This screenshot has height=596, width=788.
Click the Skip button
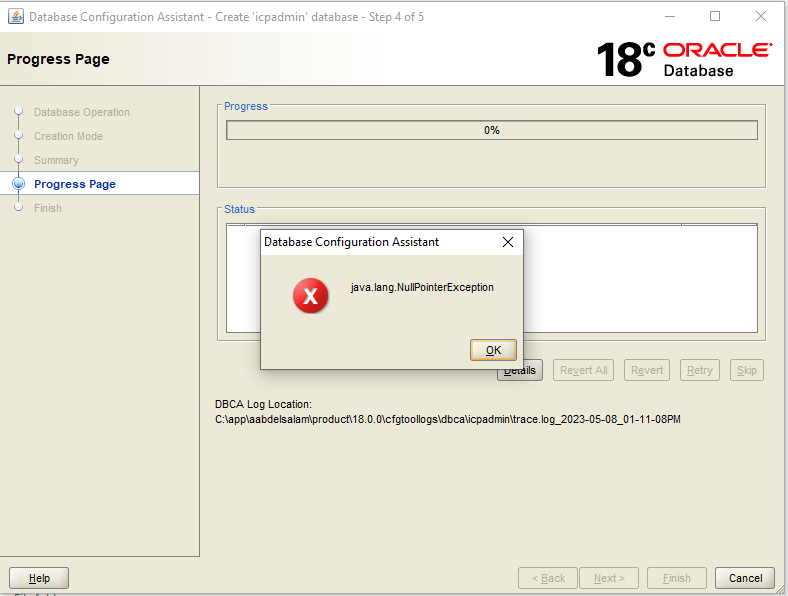[x=747, y=370]
